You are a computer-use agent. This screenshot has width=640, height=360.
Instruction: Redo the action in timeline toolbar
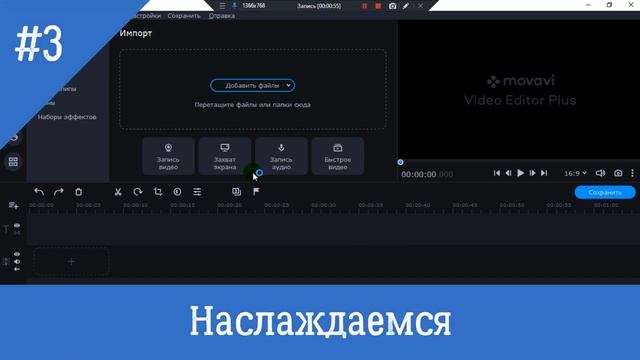[59, 192]
